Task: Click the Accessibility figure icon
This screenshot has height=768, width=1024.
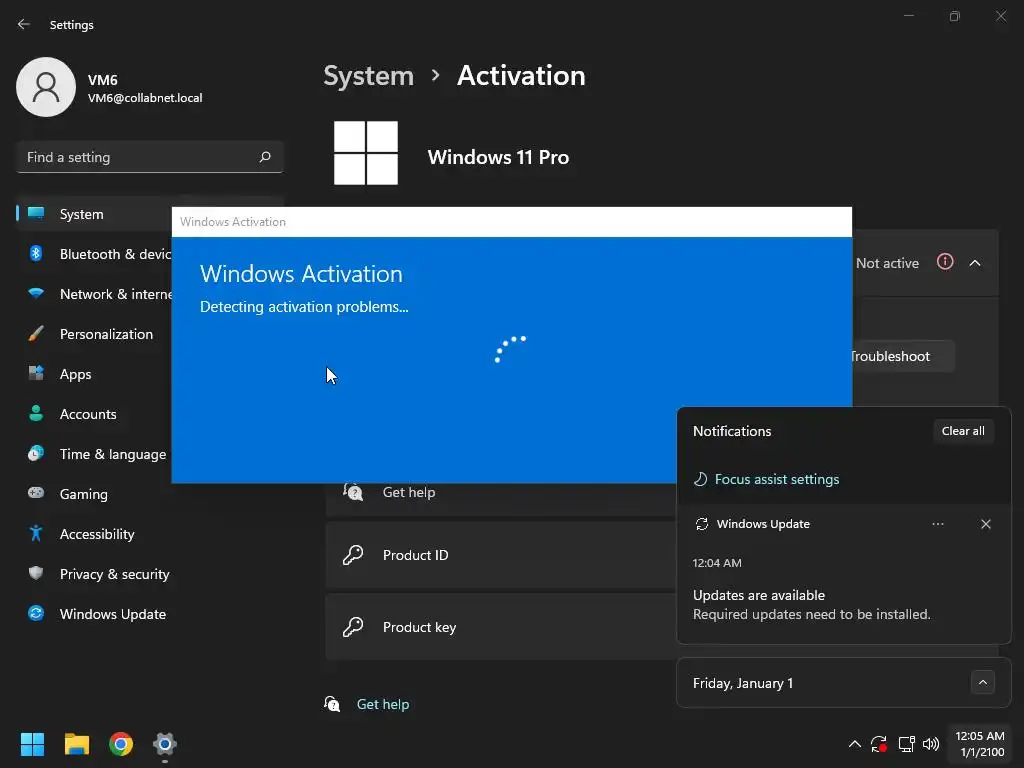Action: (x=36, y=534)
